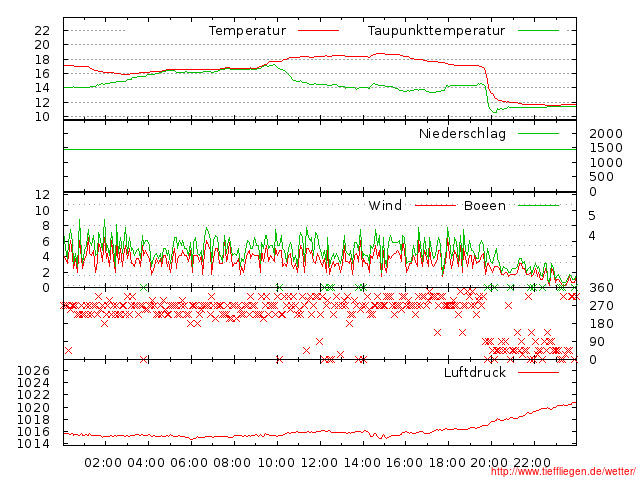Click the 12:00 time axis label
This screenshot has width=640, height=480.
tap(320, 462)
